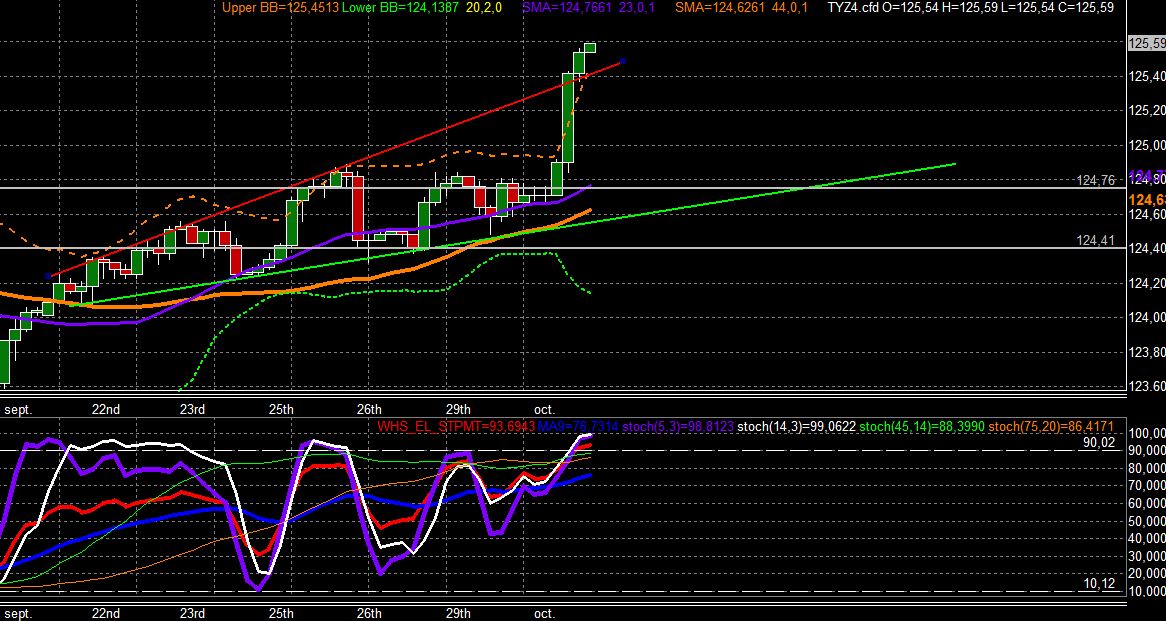
Task: Select the red trendline's blue end handle
Action: click(x=622, y=61)
